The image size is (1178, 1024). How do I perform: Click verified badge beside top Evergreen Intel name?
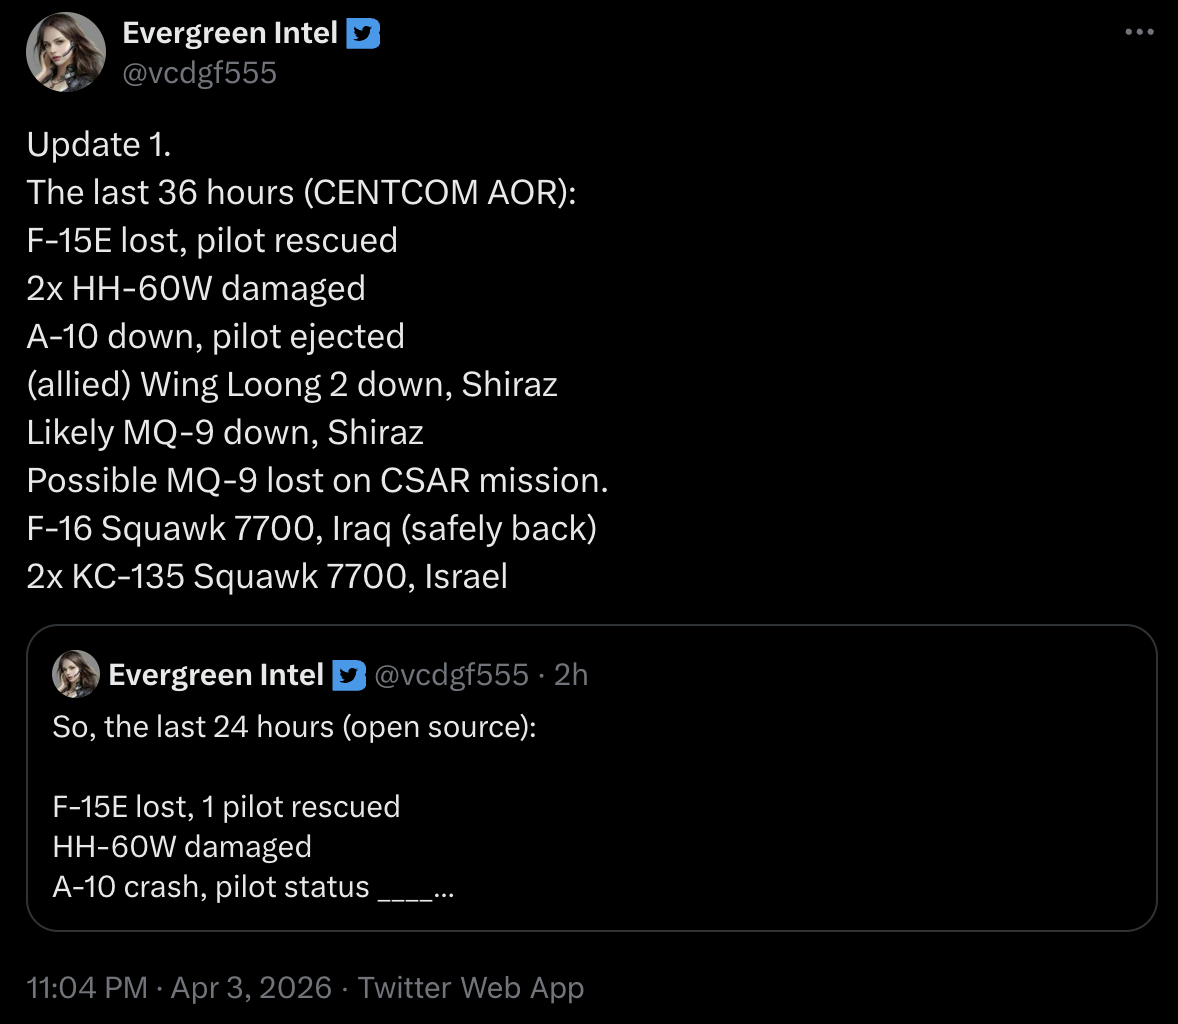(362, 33)
